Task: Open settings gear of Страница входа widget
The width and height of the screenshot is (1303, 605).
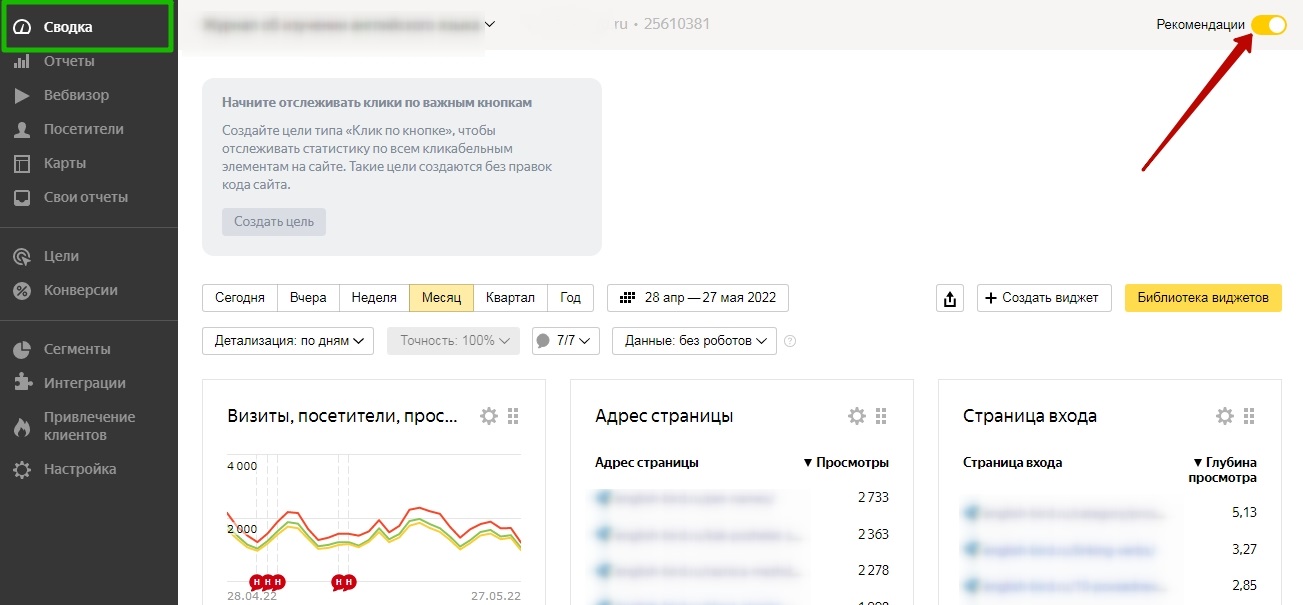Action: point(1225,416)
